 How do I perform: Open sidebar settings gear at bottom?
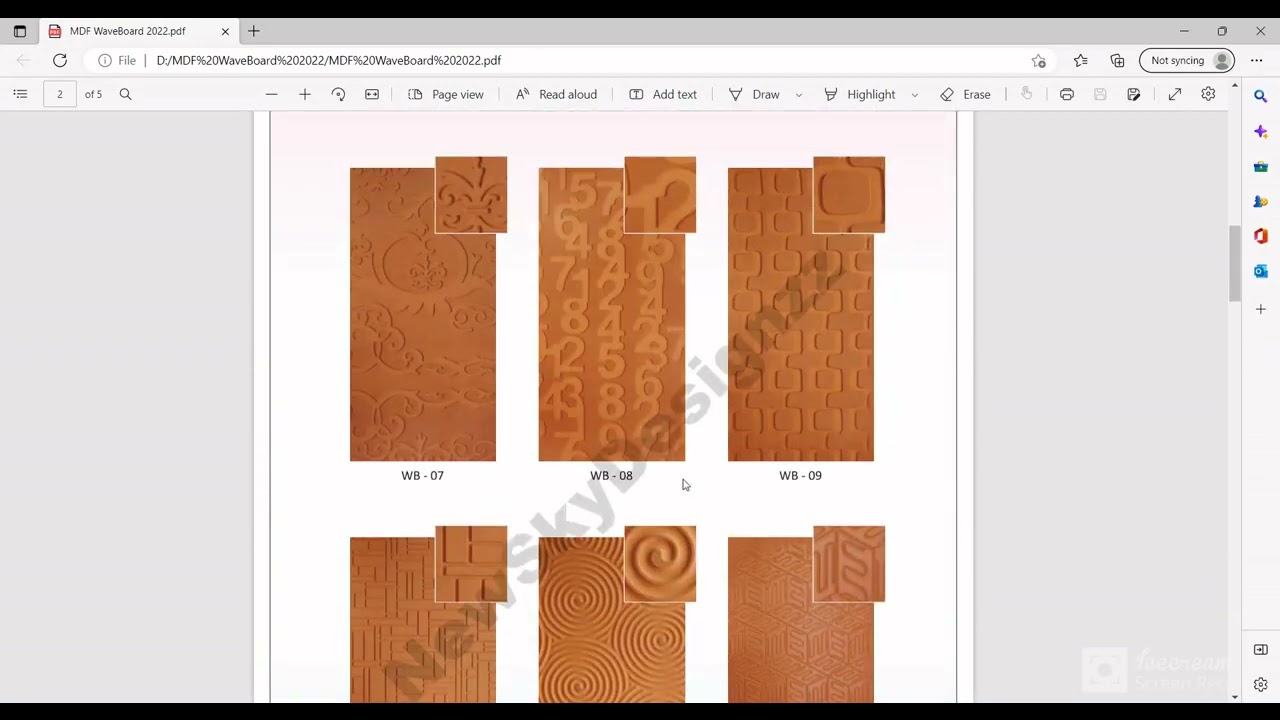[x=1261, y=685]
